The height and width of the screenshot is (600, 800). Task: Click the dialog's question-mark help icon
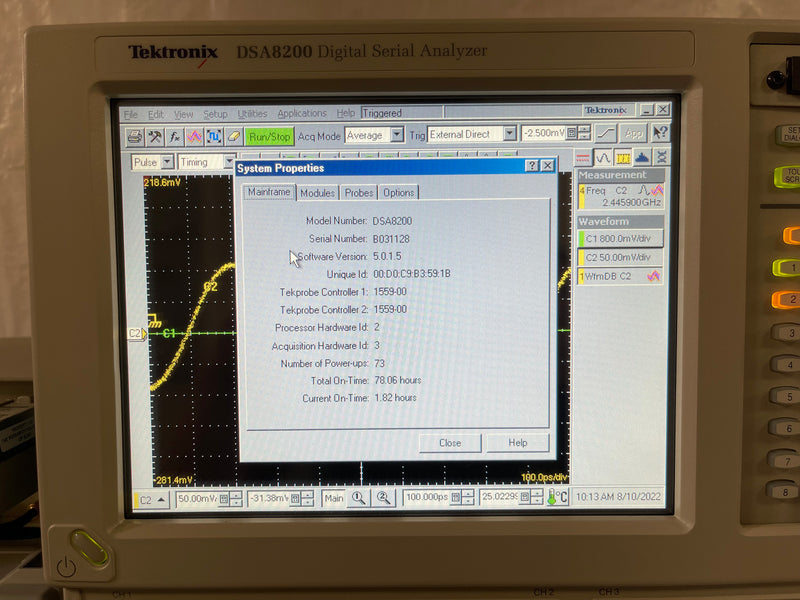point(532,166)
